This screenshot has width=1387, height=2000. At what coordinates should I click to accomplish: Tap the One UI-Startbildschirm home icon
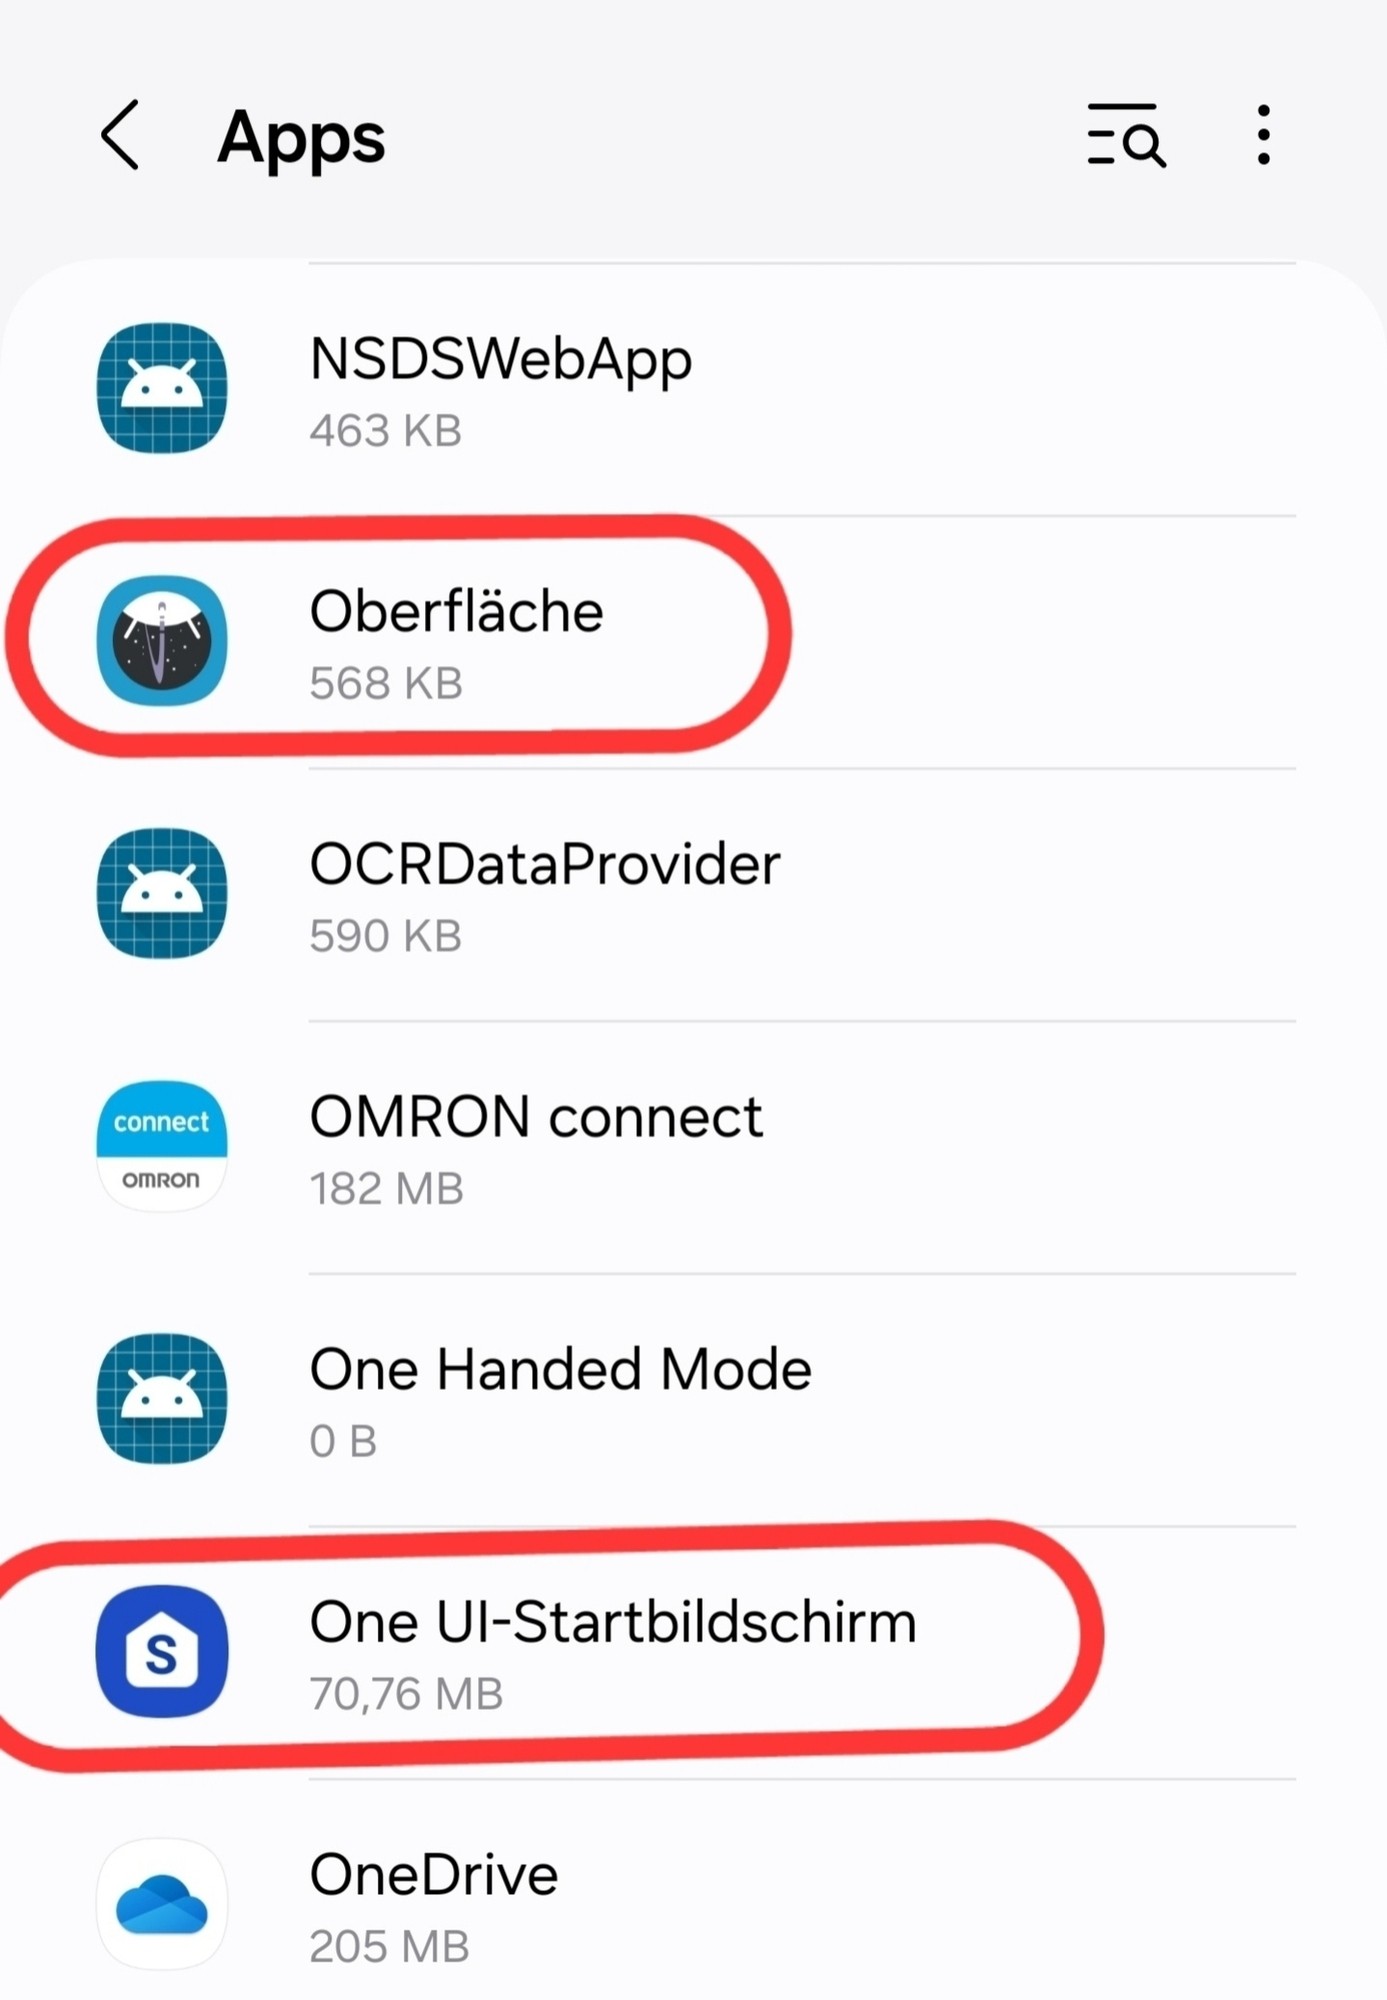click(162, 1651)
